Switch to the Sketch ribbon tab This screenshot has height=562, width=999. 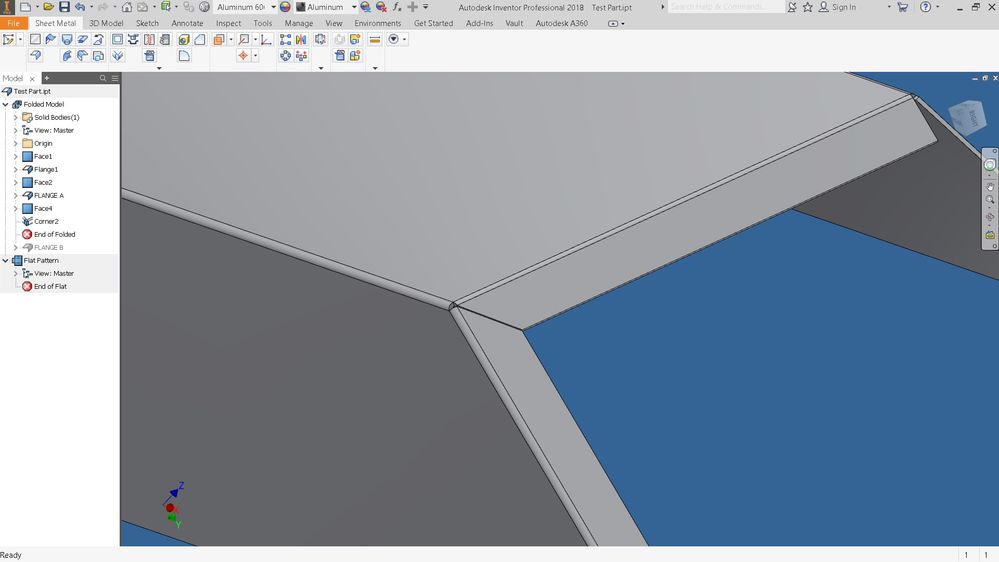(147, 23)
